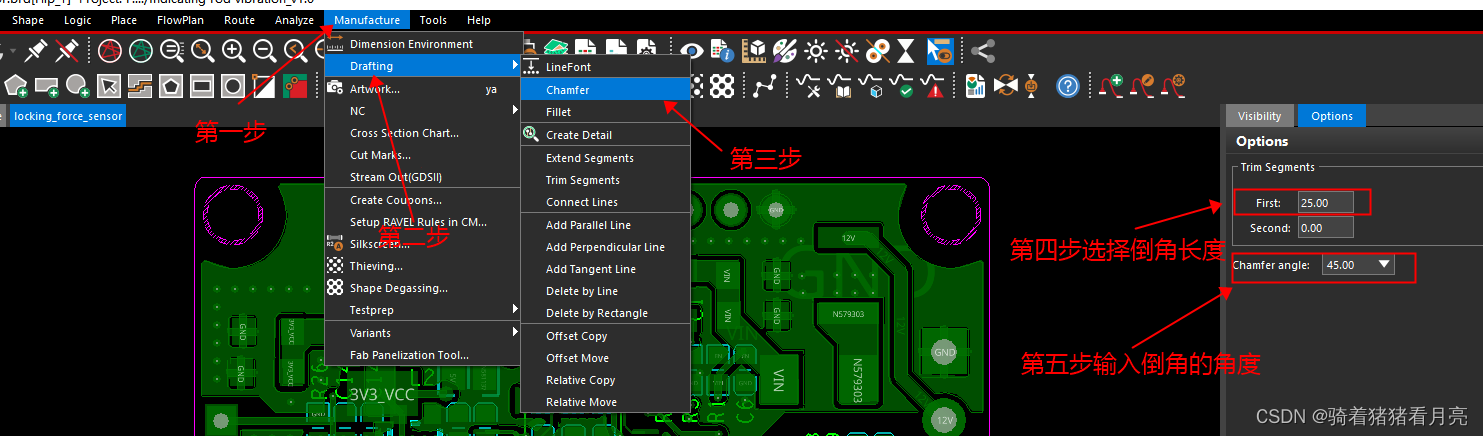Screen dimensions: 1483x436
Task: Open the color palette brush icon
Action: pyautogui.click(x=785, y=49)
